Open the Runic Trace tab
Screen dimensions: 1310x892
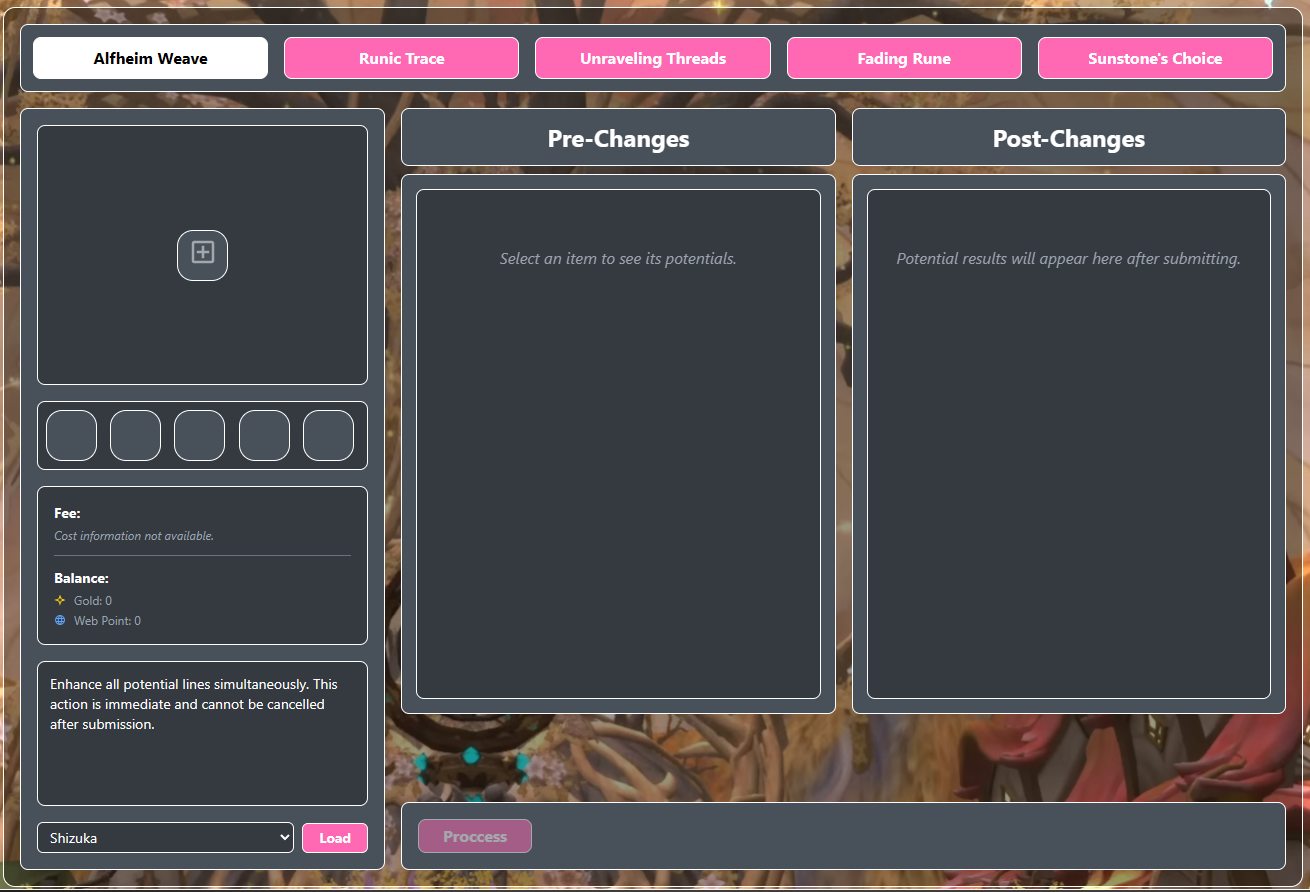(x=401, y=58)
